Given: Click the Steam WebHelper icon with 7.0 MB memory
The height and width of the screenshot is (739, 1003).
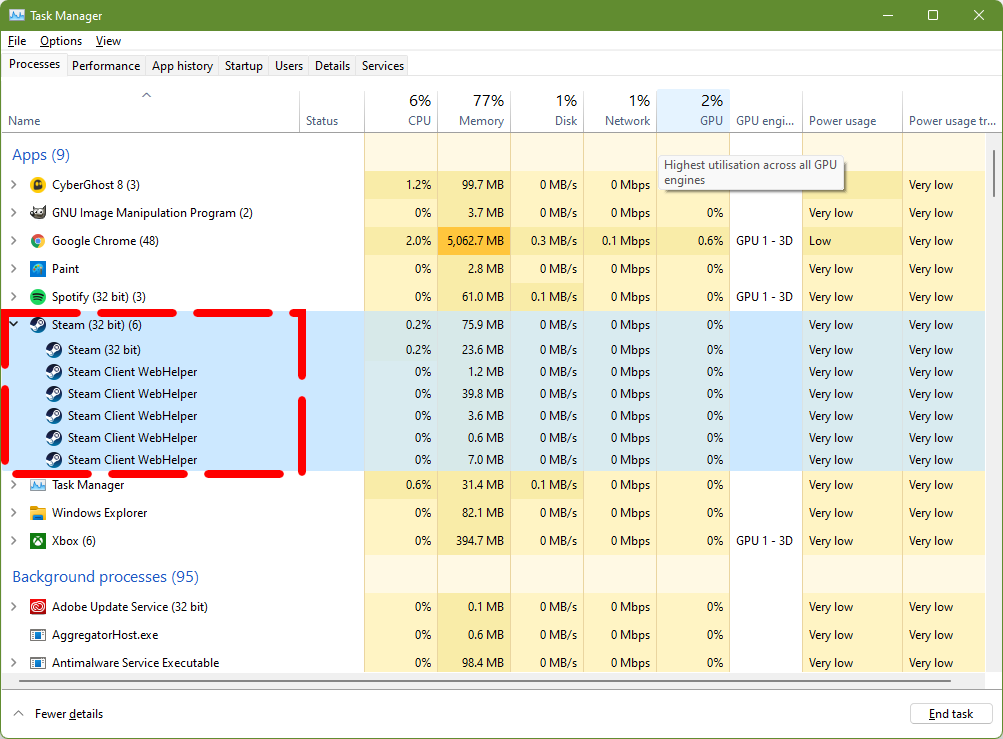Looking at the screenshot, I should pos(54,460).
